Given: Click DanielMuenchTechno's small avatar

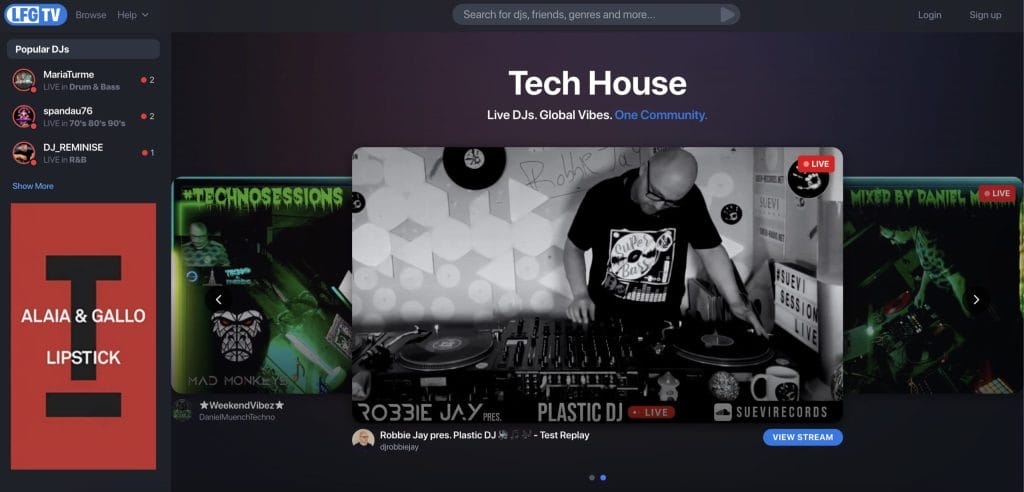Looking at the screenshot, I should click(x=182, y=410).
